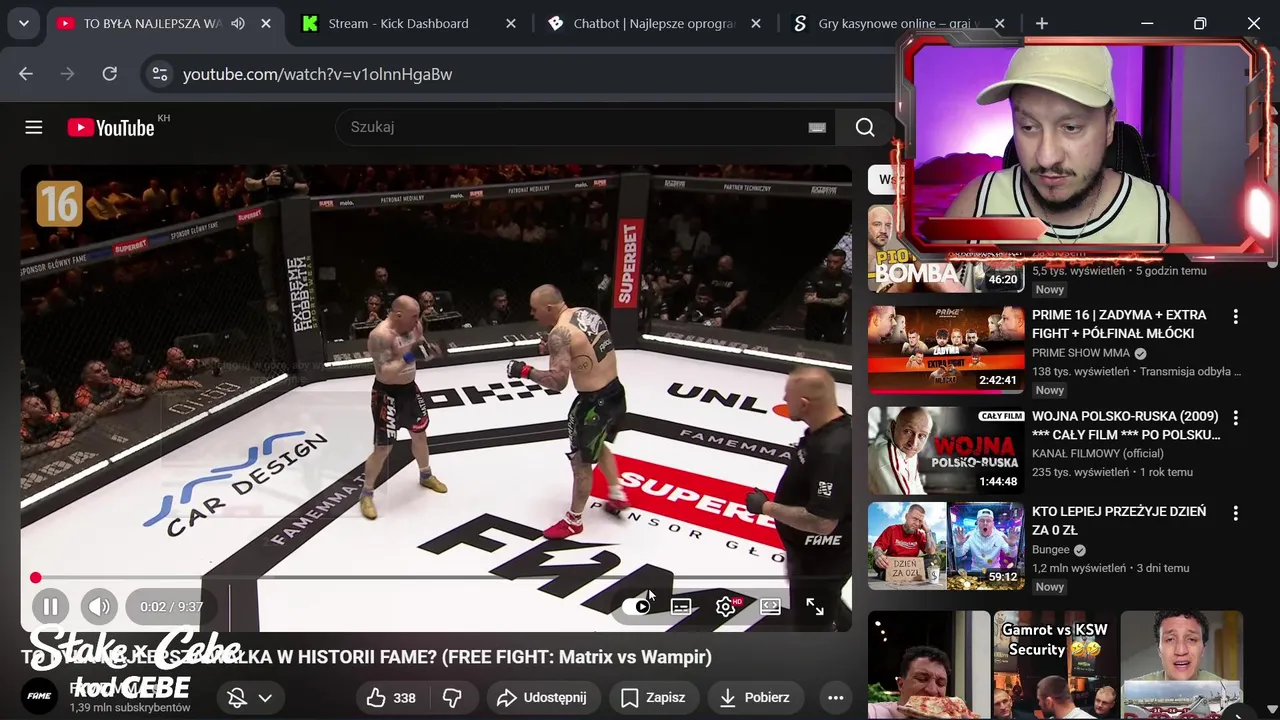Open Gamrot vs KSW Security short
Image resolution: width=1280 pixels, height=720 pixels.
point(1055,665)
